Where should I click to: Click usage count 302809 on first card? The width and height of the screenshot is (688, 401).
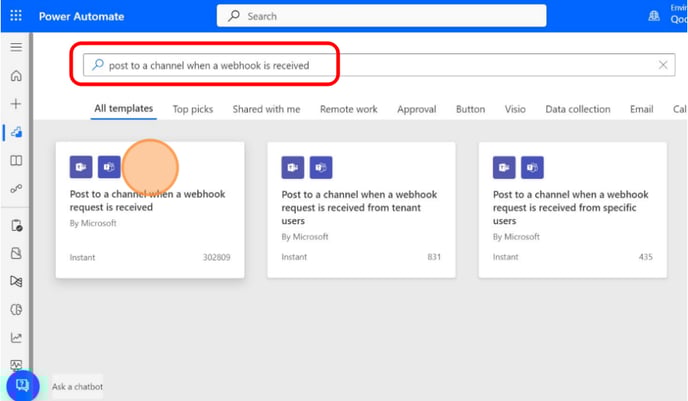pyautogui.click(x=216, y=257)
